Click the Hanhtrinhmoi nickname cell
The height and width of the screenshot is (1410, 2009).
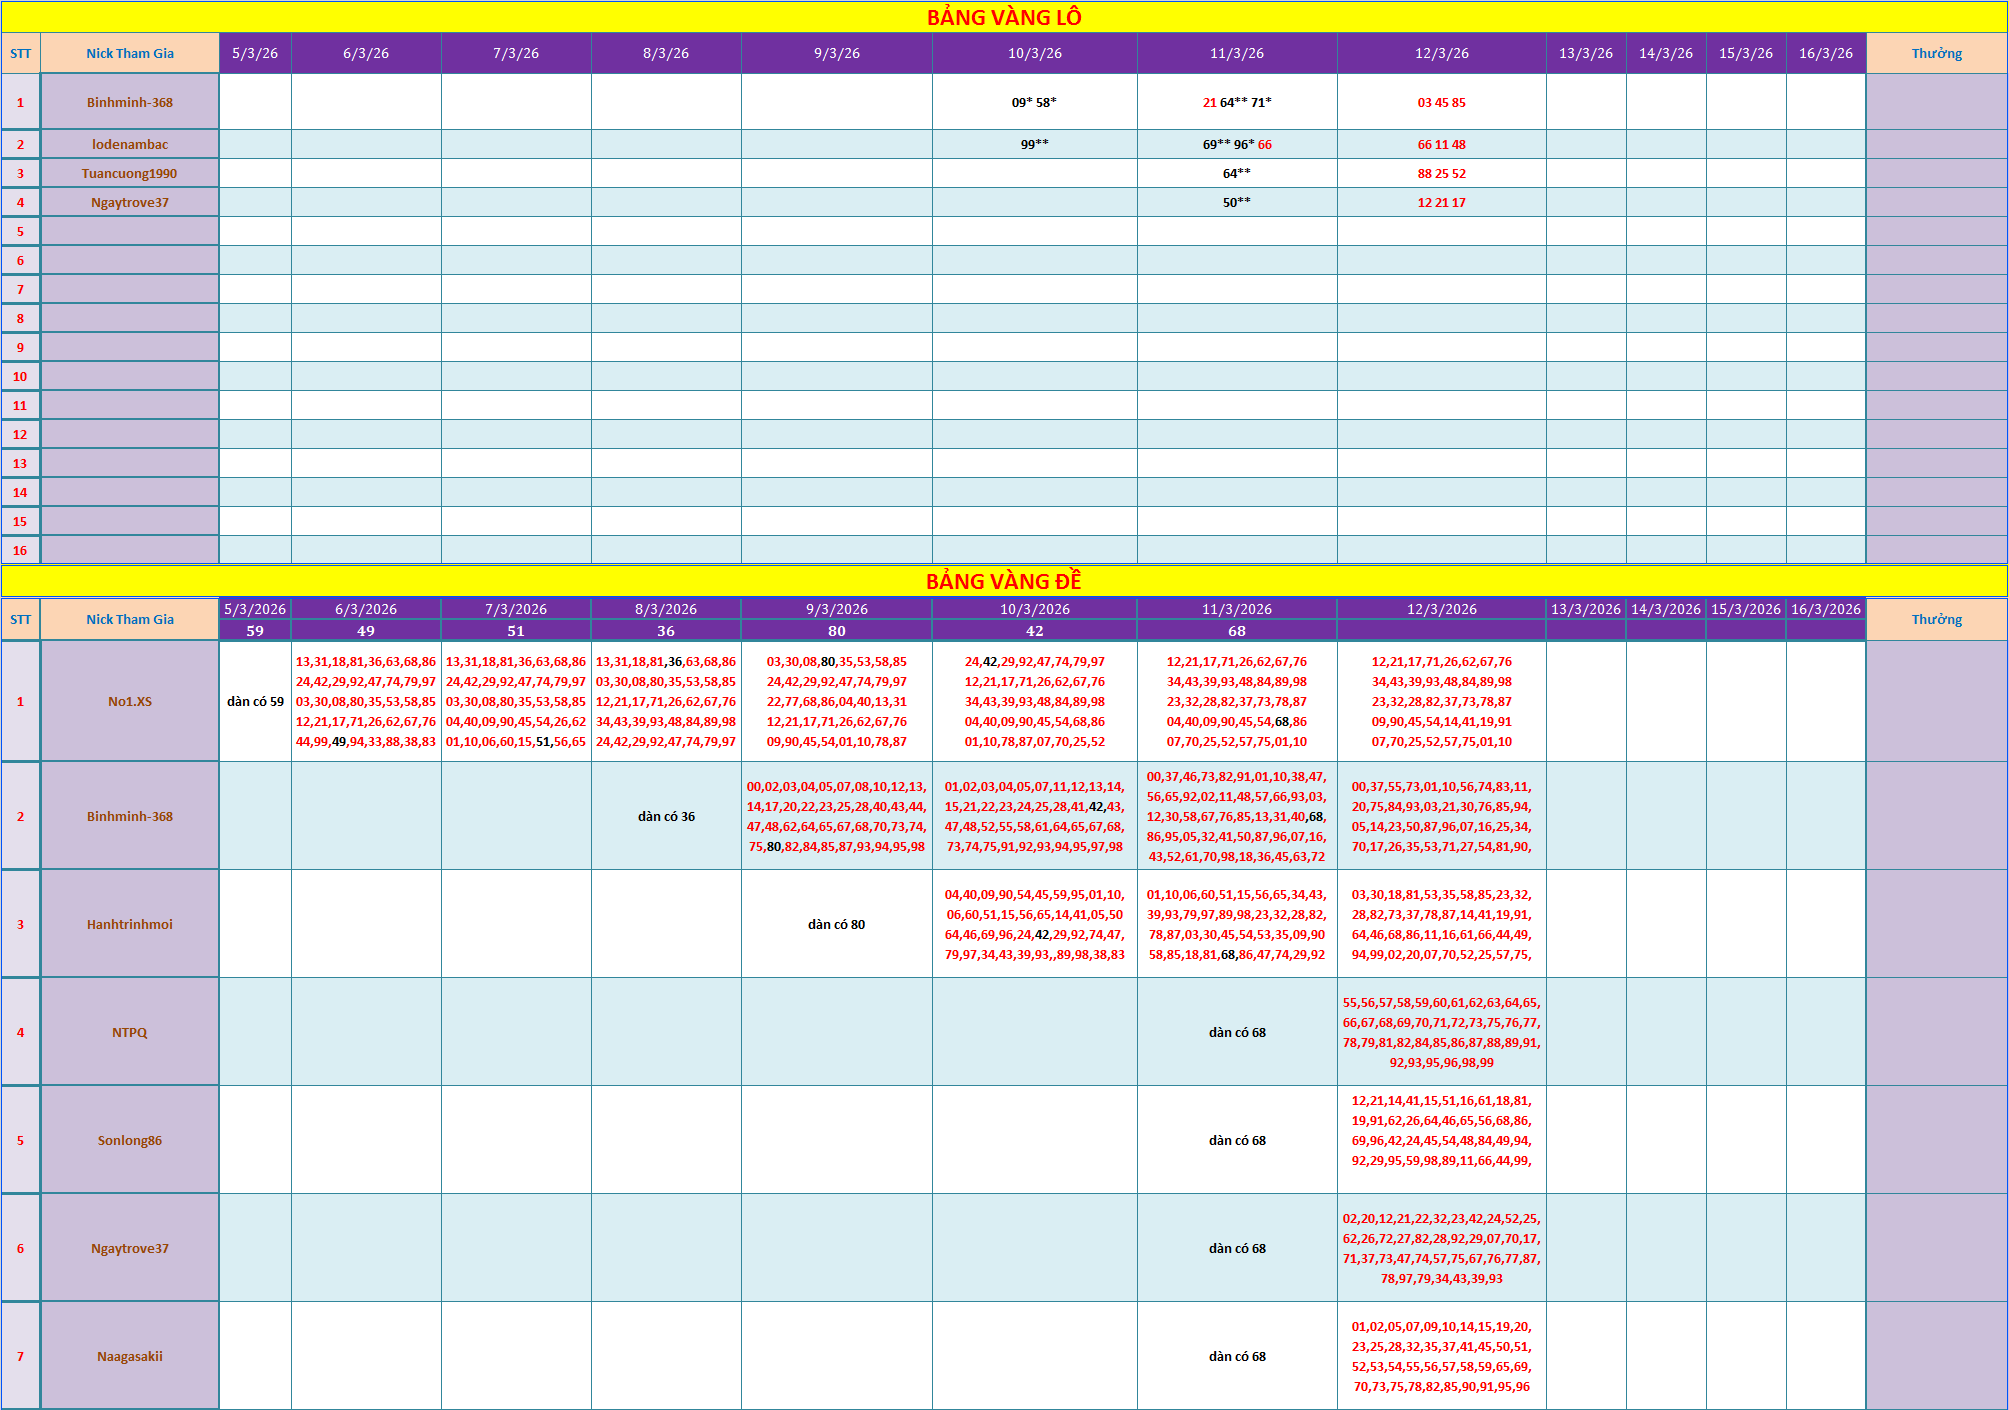point(130,924)
